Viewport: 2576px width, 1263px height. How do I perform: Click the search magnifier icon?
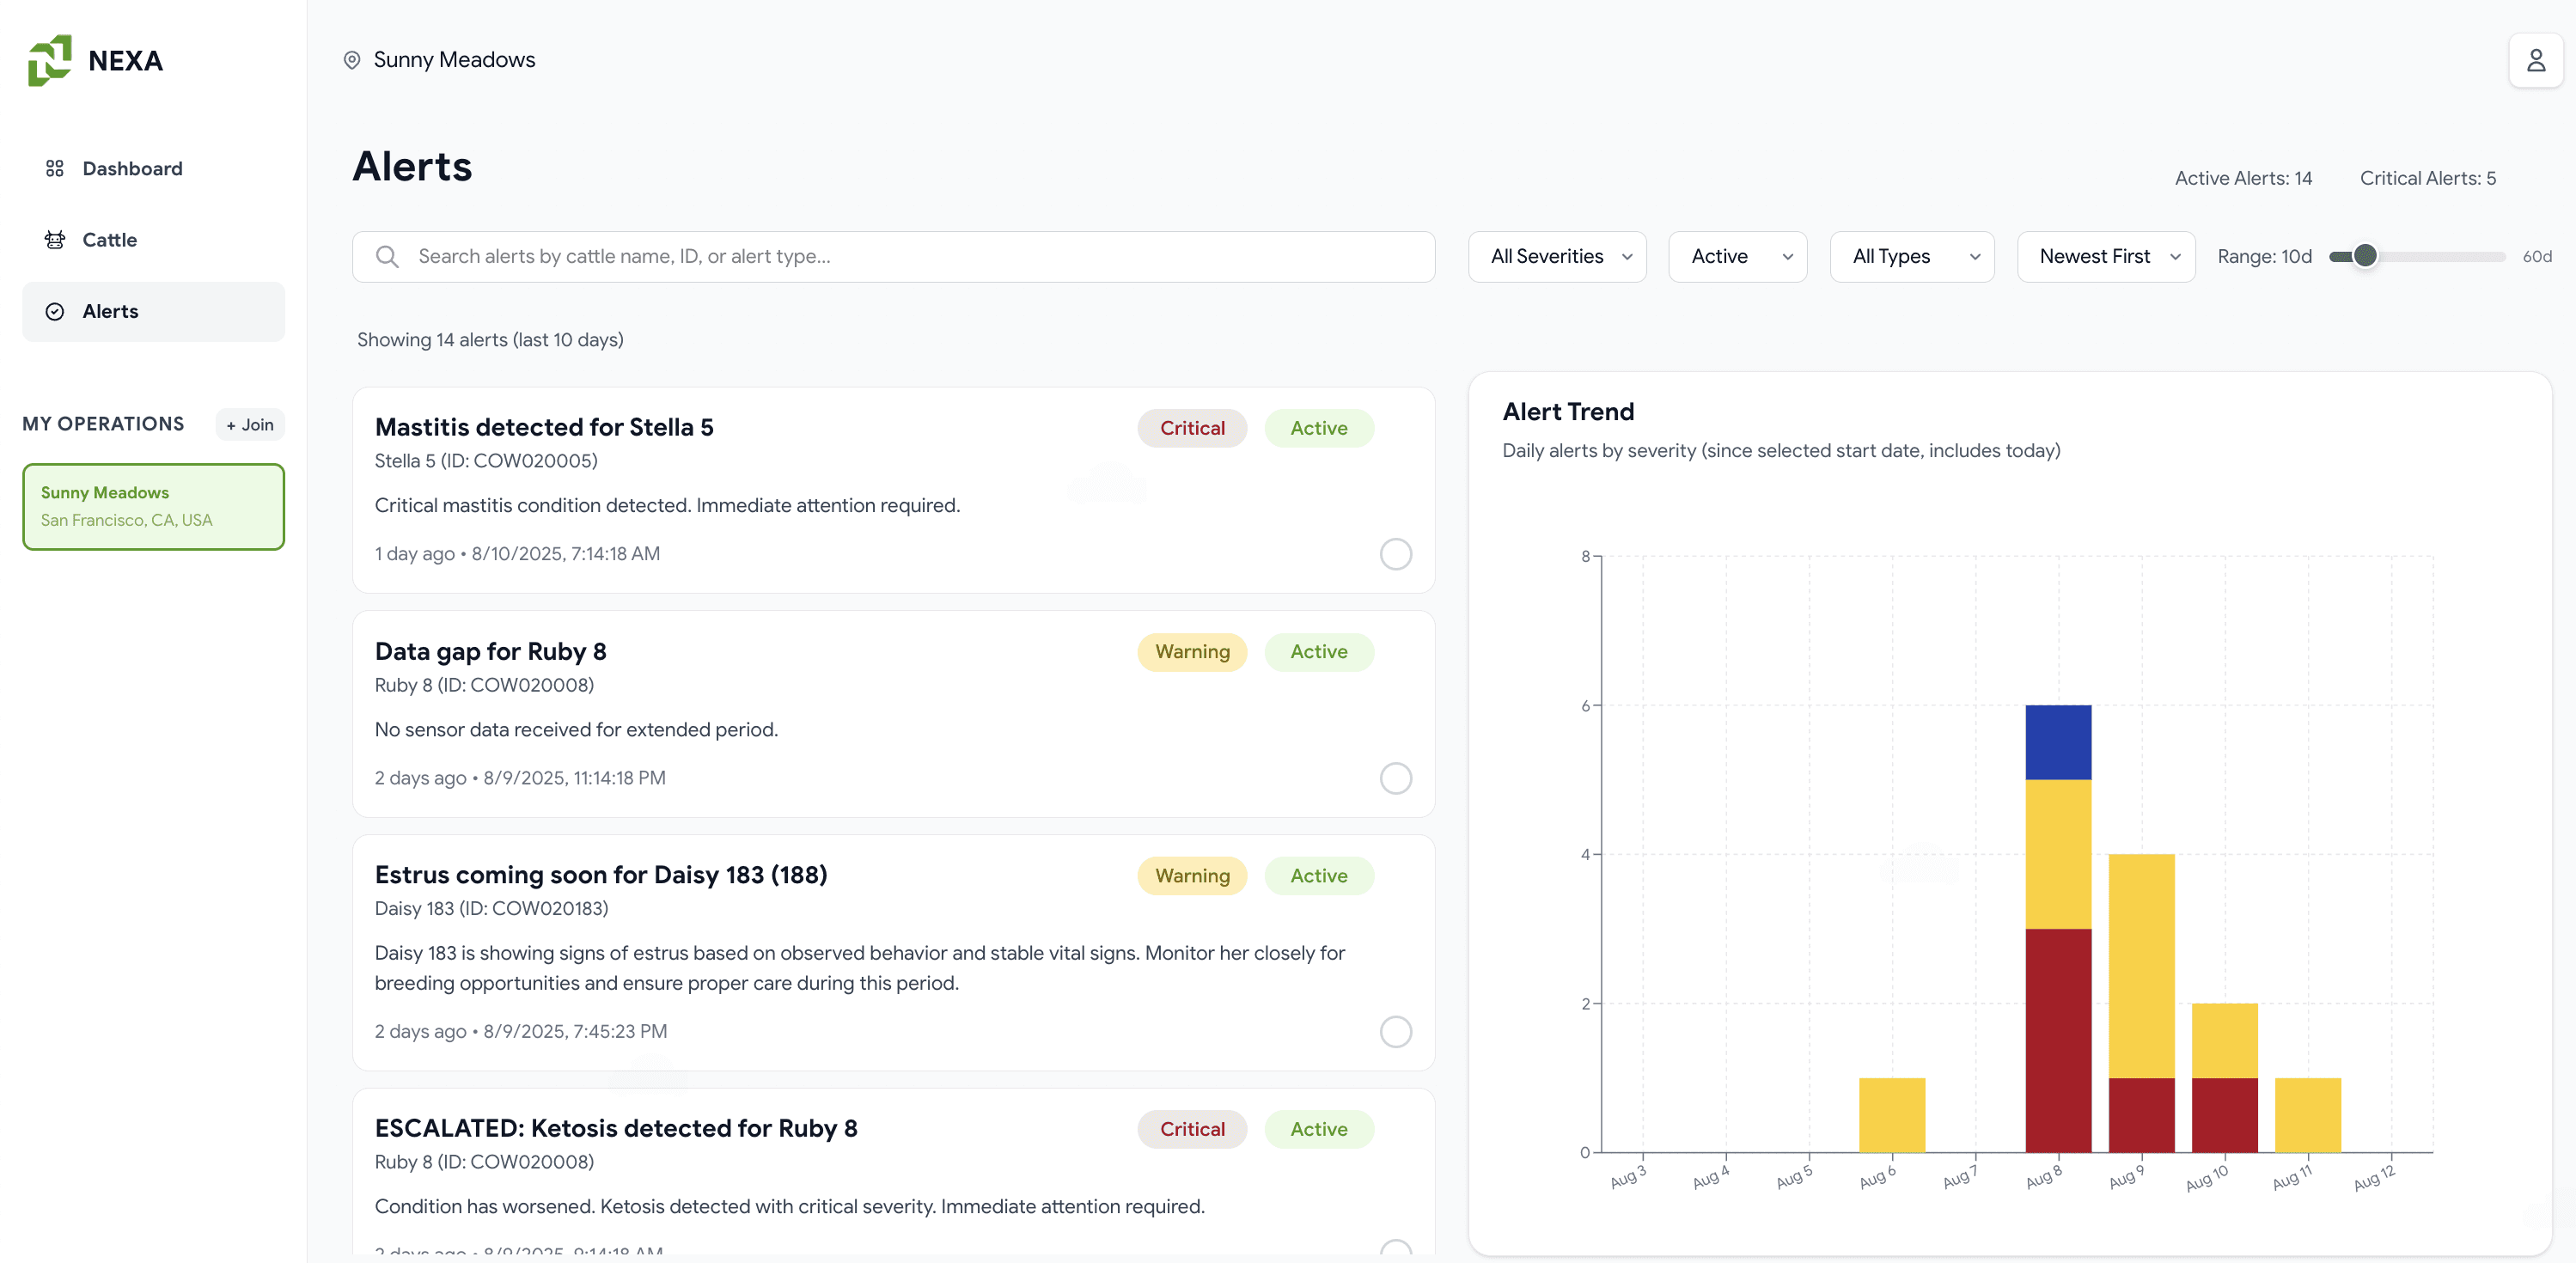pos(388,257)
